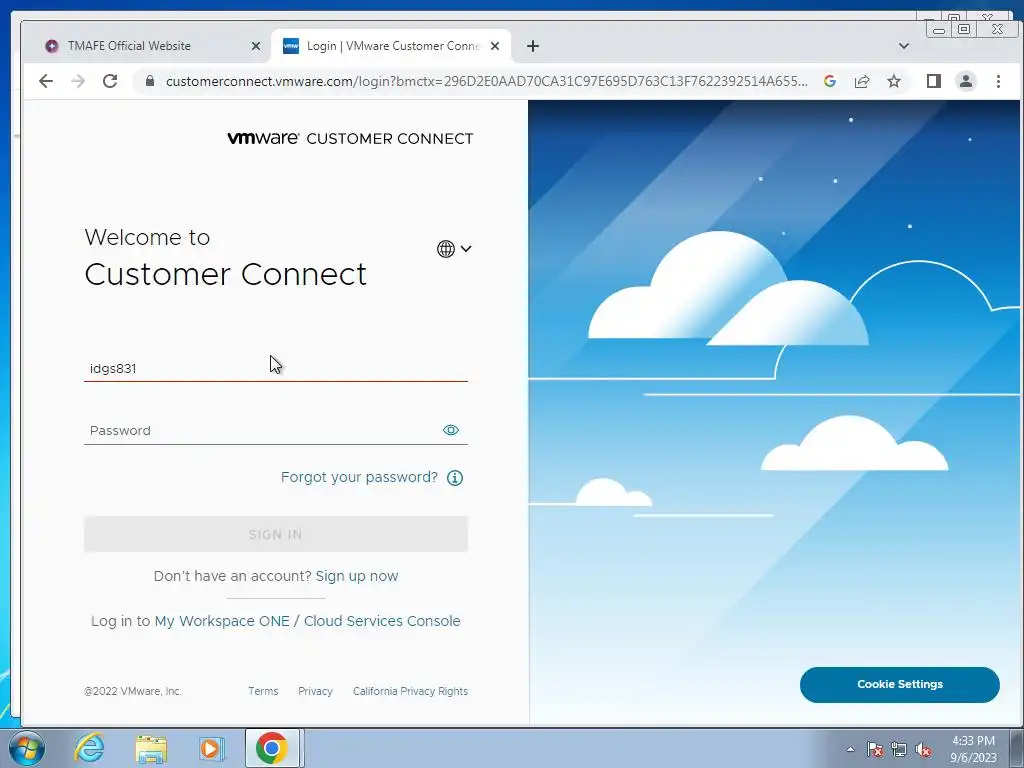Screen dimensions: 1024x768
Task: Click the disabled SIGN IN button
Action: point(276,534)
